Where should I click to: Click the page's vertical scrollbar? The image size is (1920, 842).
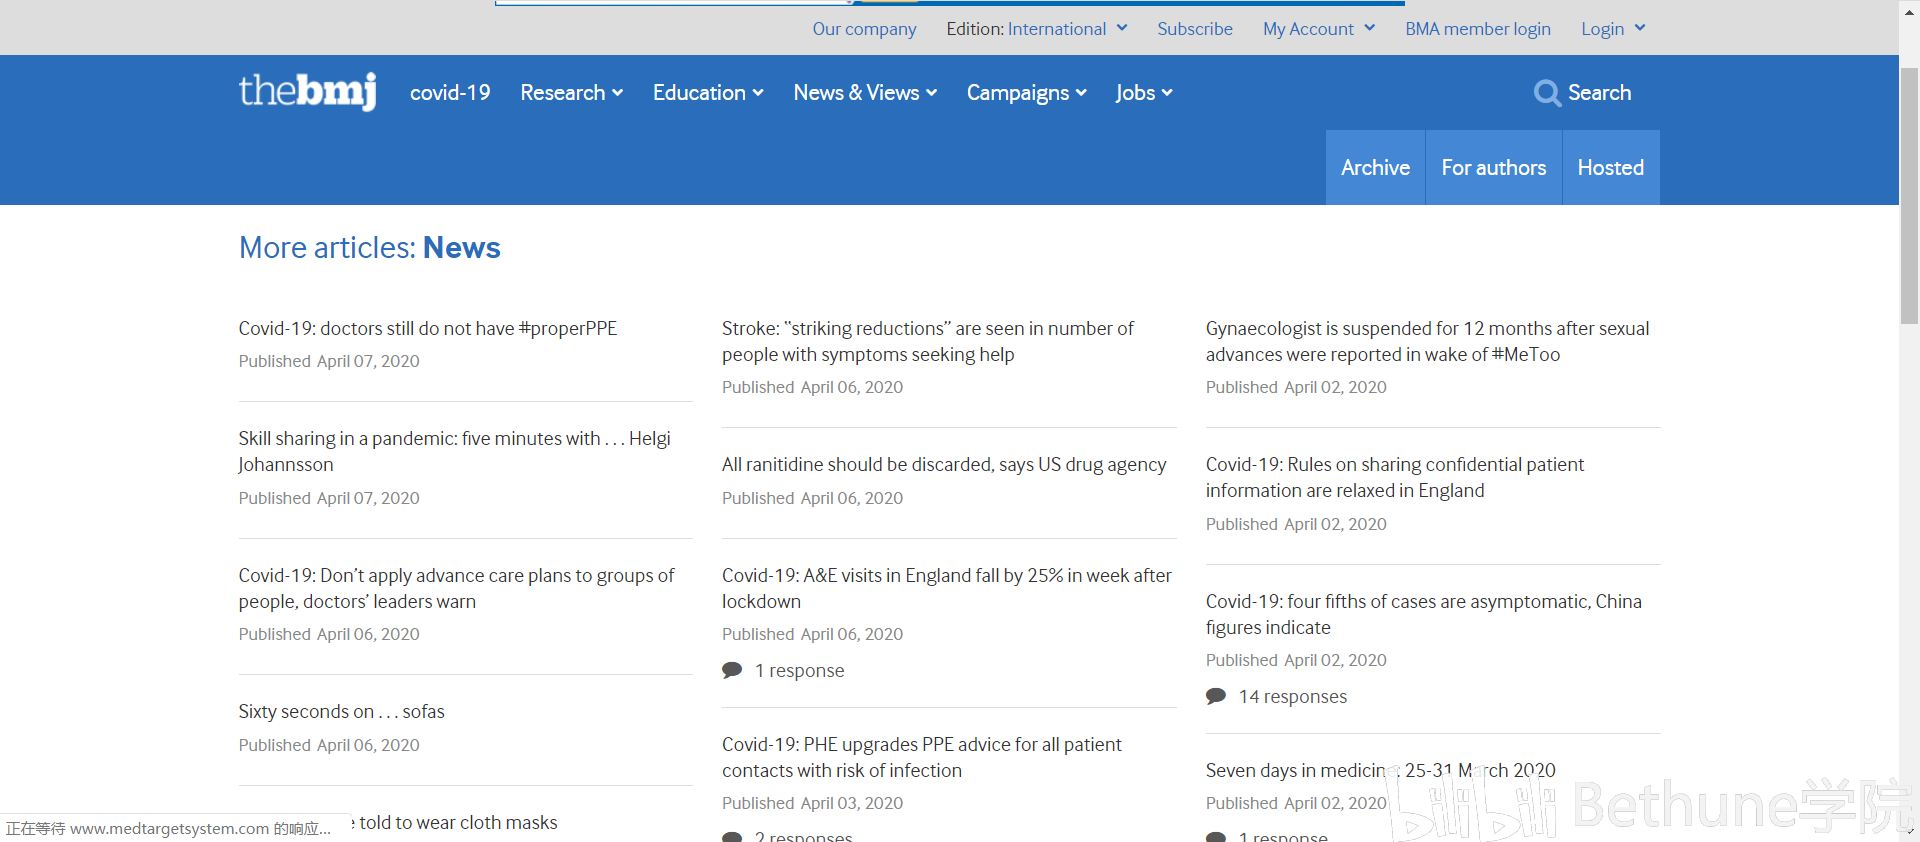1909,200
